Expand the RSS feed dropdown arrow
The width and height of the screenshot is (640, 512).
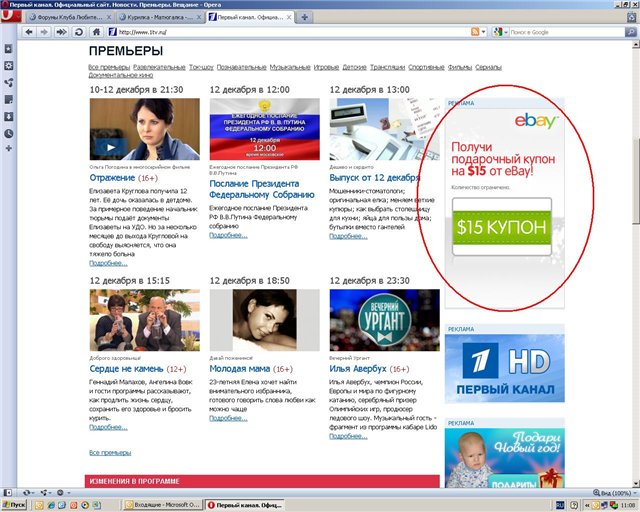pyautogui.click(x=484, y=32)
